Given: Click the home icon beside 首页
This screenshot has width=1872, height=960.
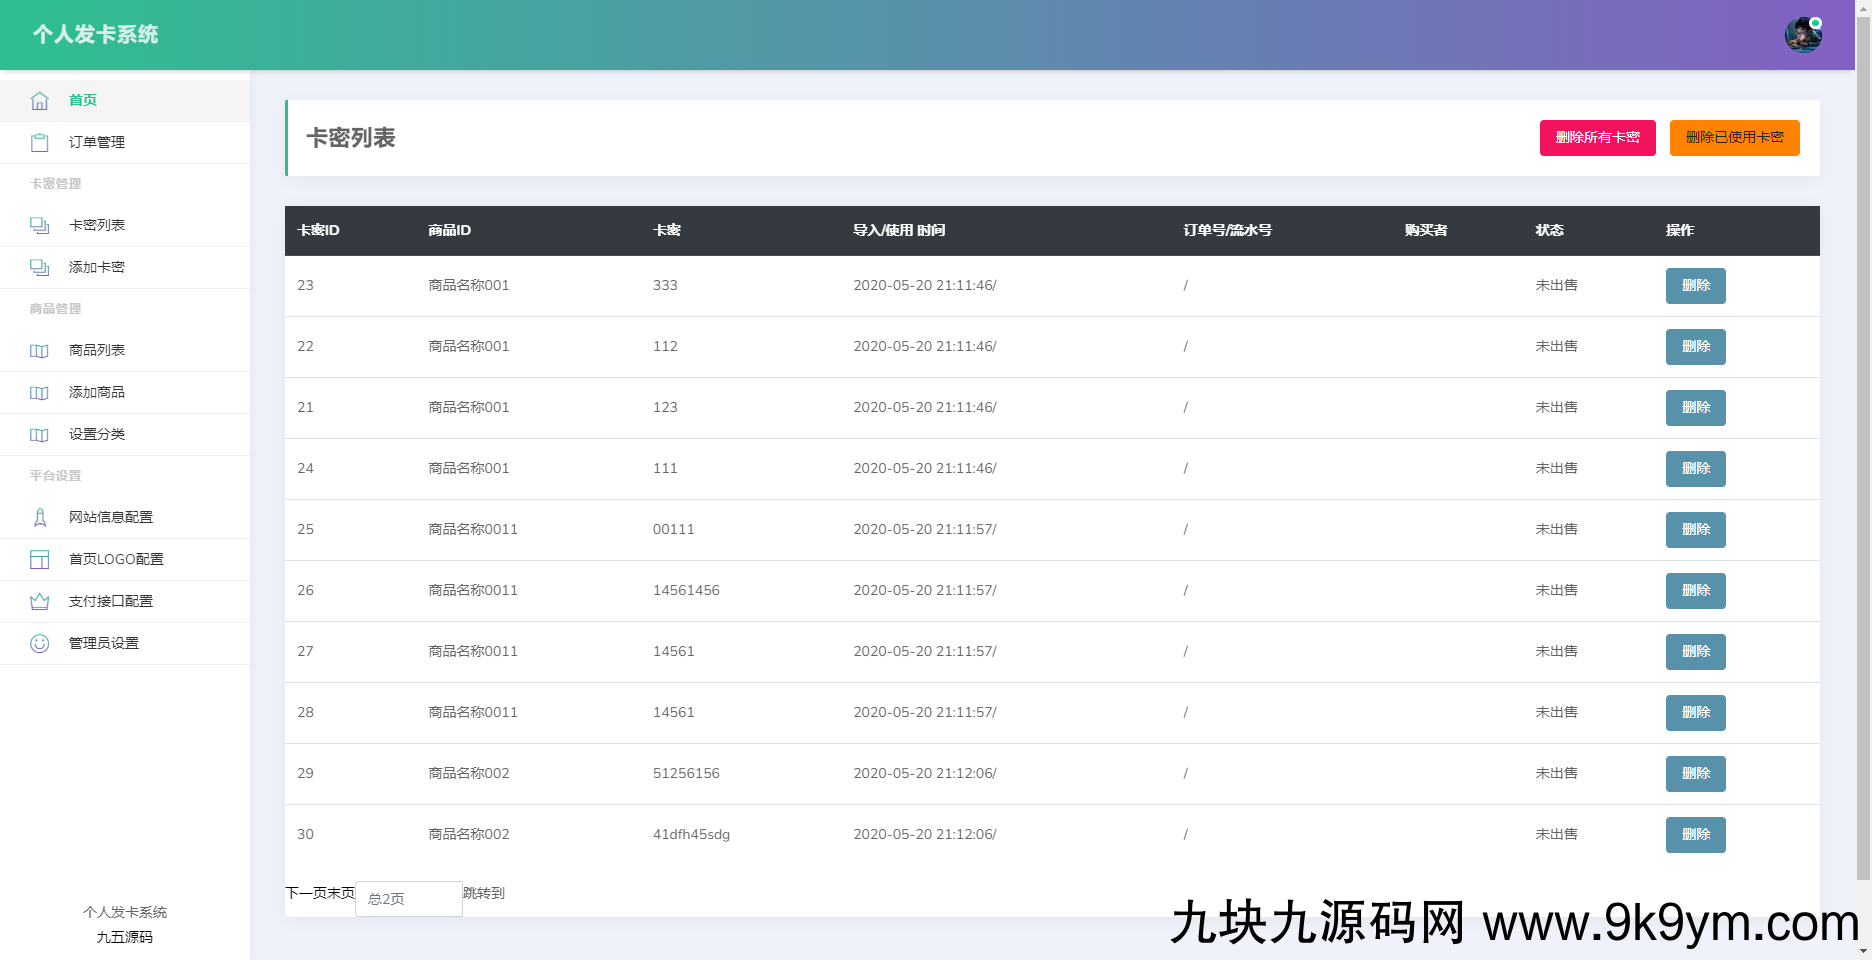Looking at the screenshot, I should pyautogui.click(x=39, y=101).
